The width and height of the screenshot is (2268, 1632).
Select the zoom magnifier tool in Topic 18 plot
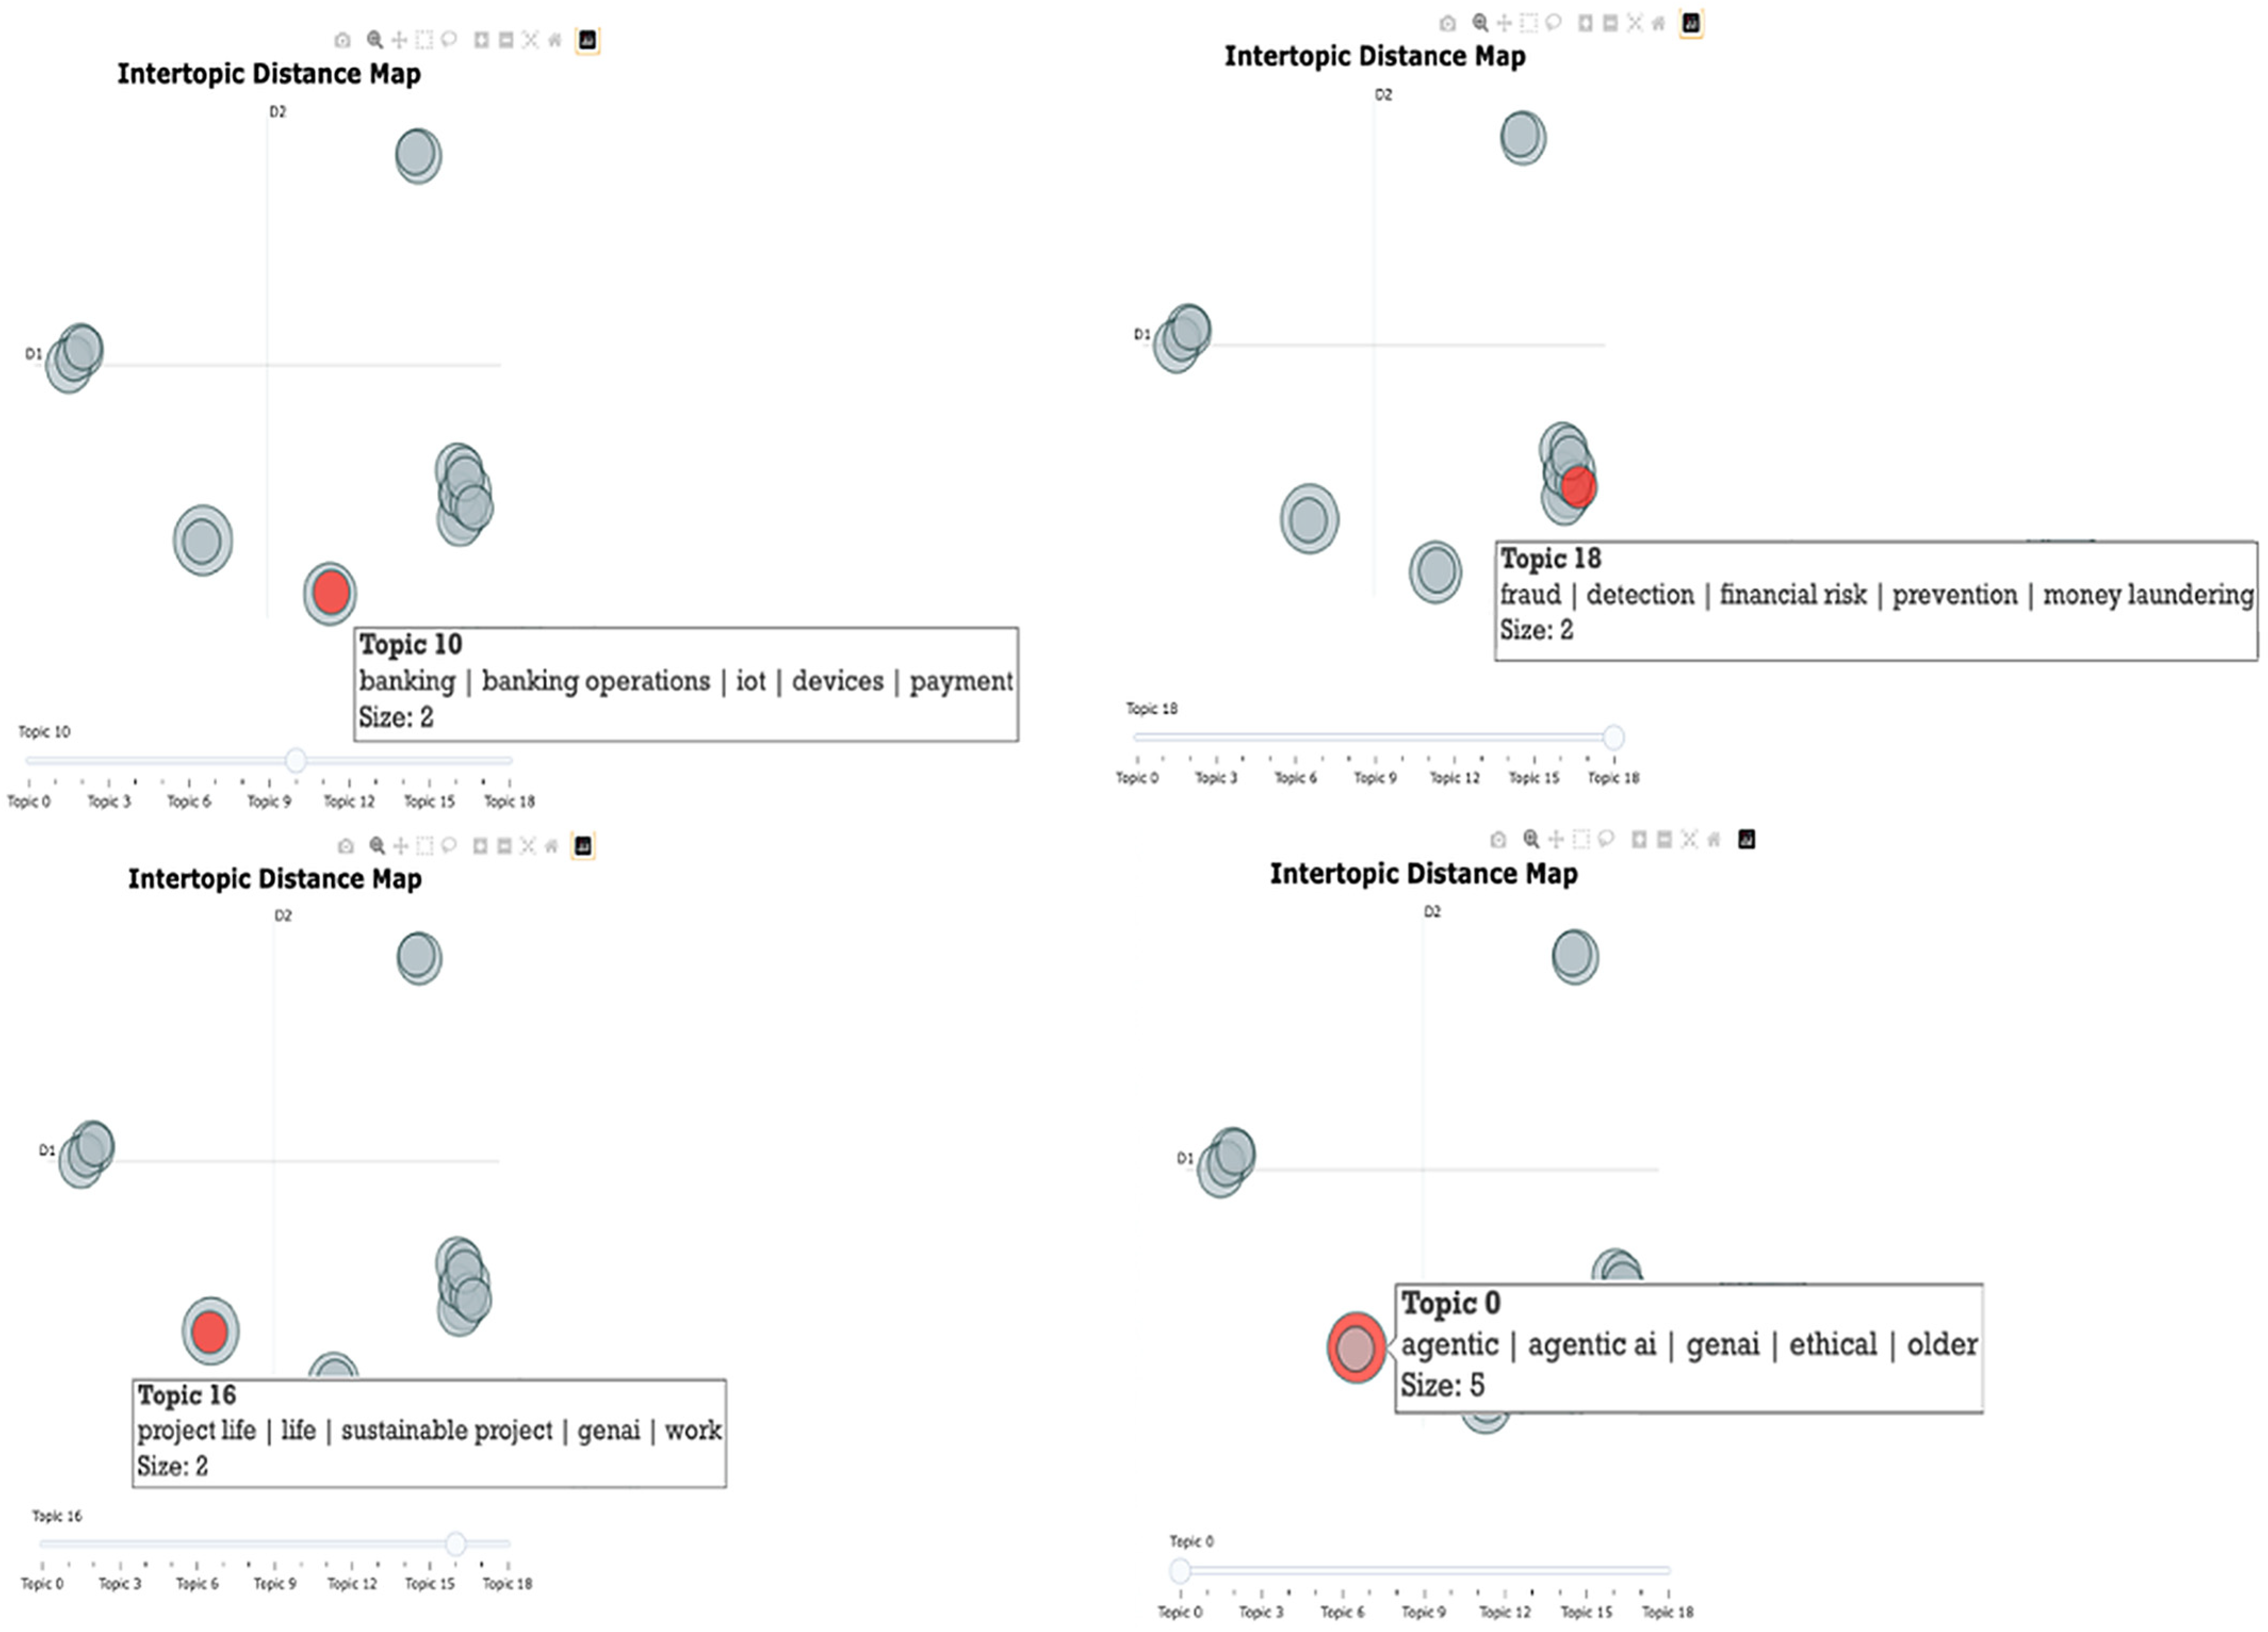coord(1480,23)
